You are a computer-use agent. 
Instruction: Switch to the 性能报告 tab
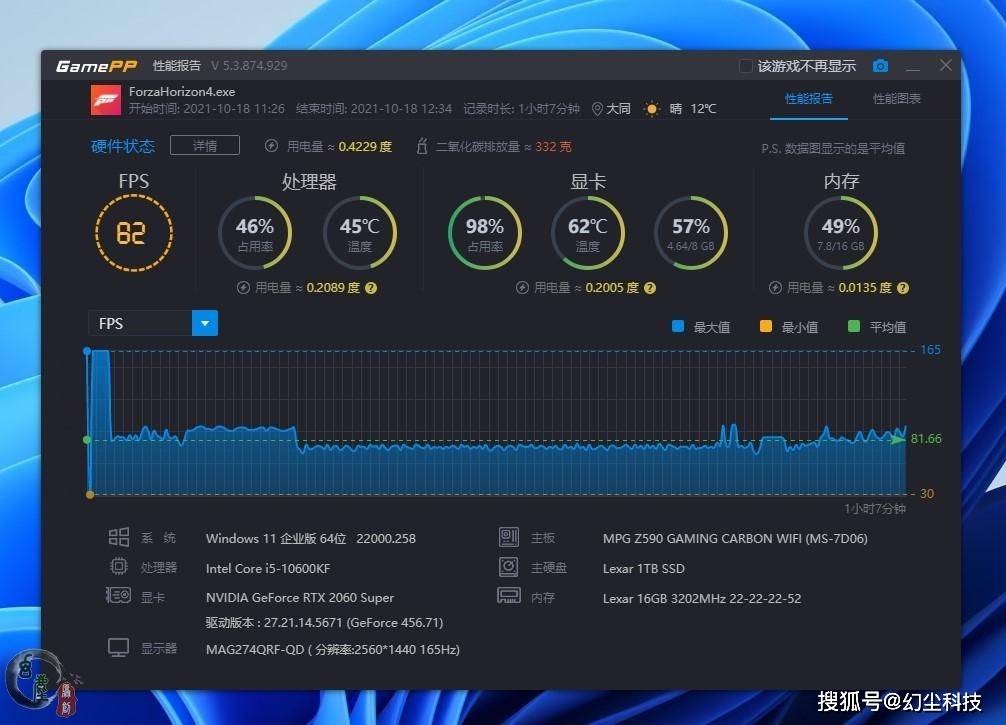(808, 99)
